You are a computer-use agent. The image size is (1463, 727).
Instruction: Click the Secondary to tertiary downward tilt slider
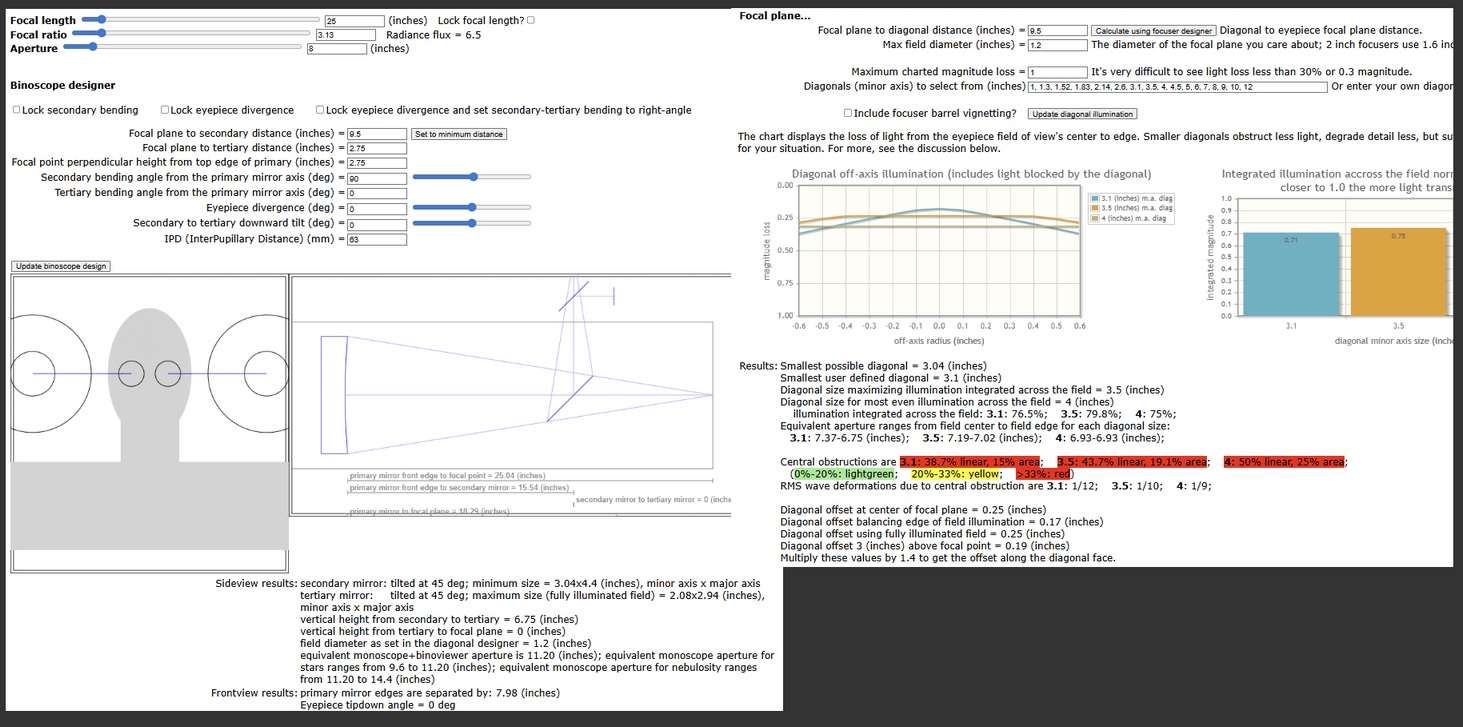[471, 222]
